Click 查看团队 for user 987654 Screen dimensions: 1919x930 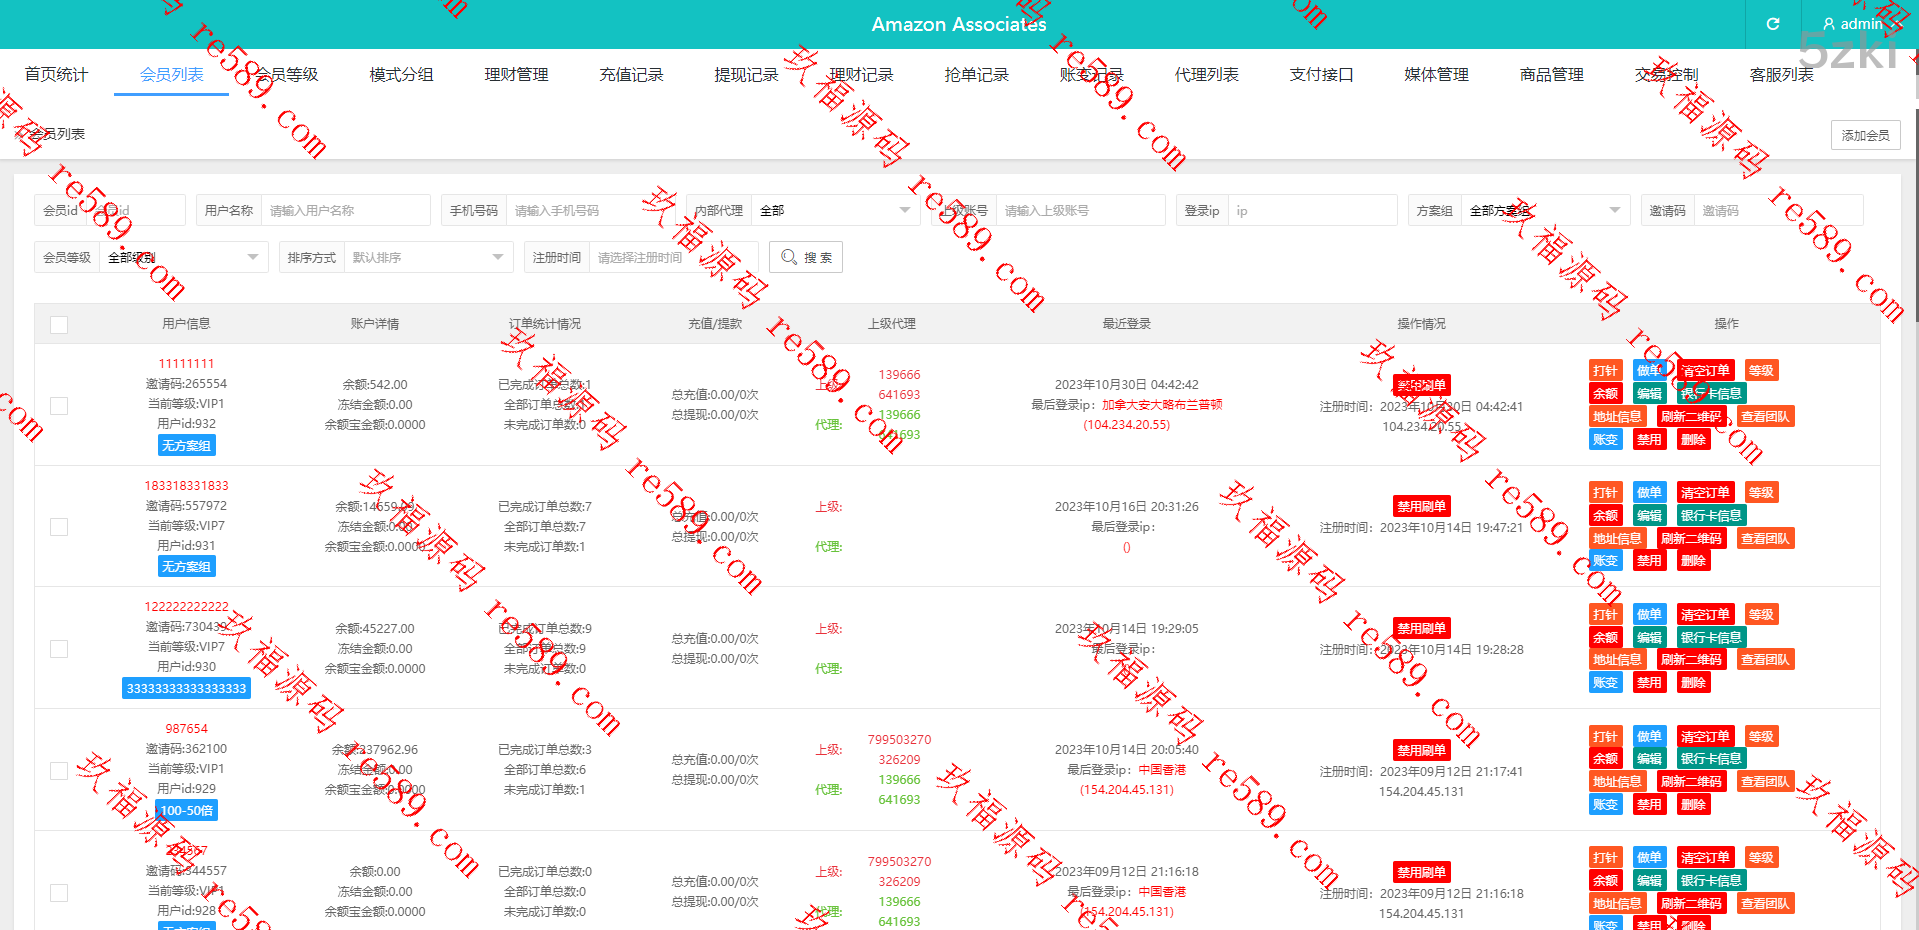tap(1765, 782)
